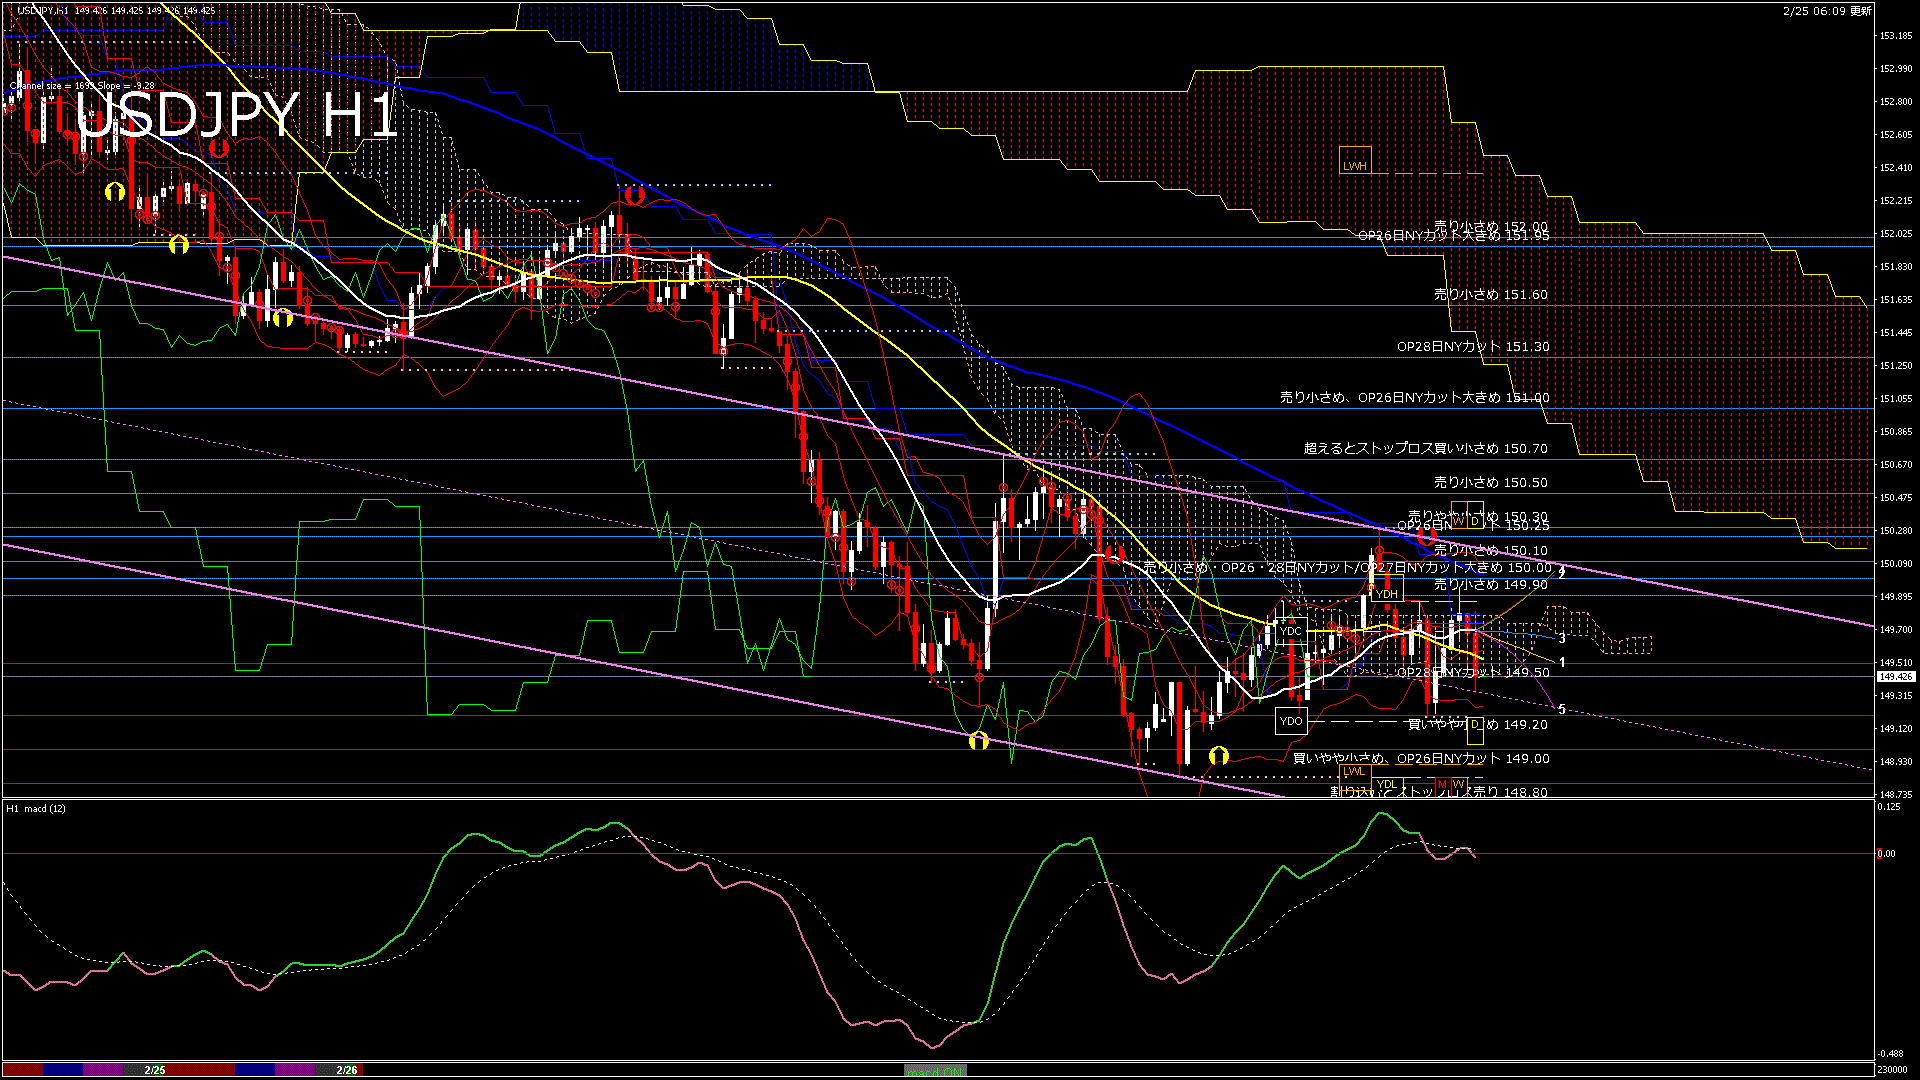Click the yellow buy arrow near 149.00
The height and width of the screenshot is (1080, 1920).
pyautogui.click(x=1218, y=756)
